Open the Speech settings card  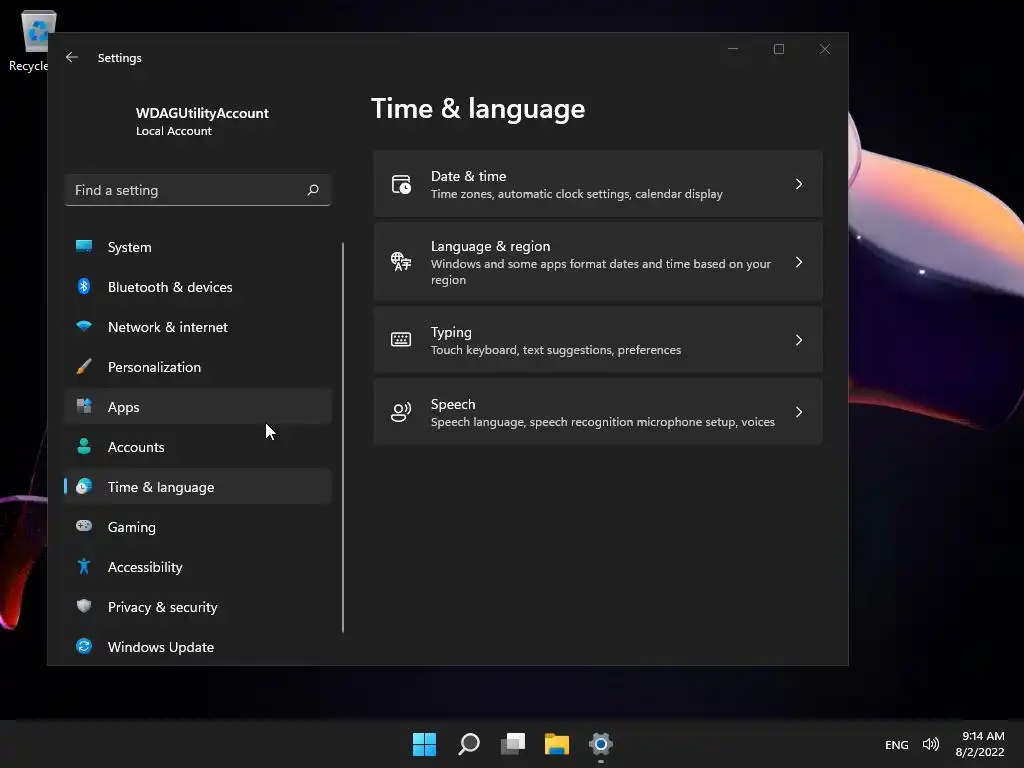[x=598, y=412]
